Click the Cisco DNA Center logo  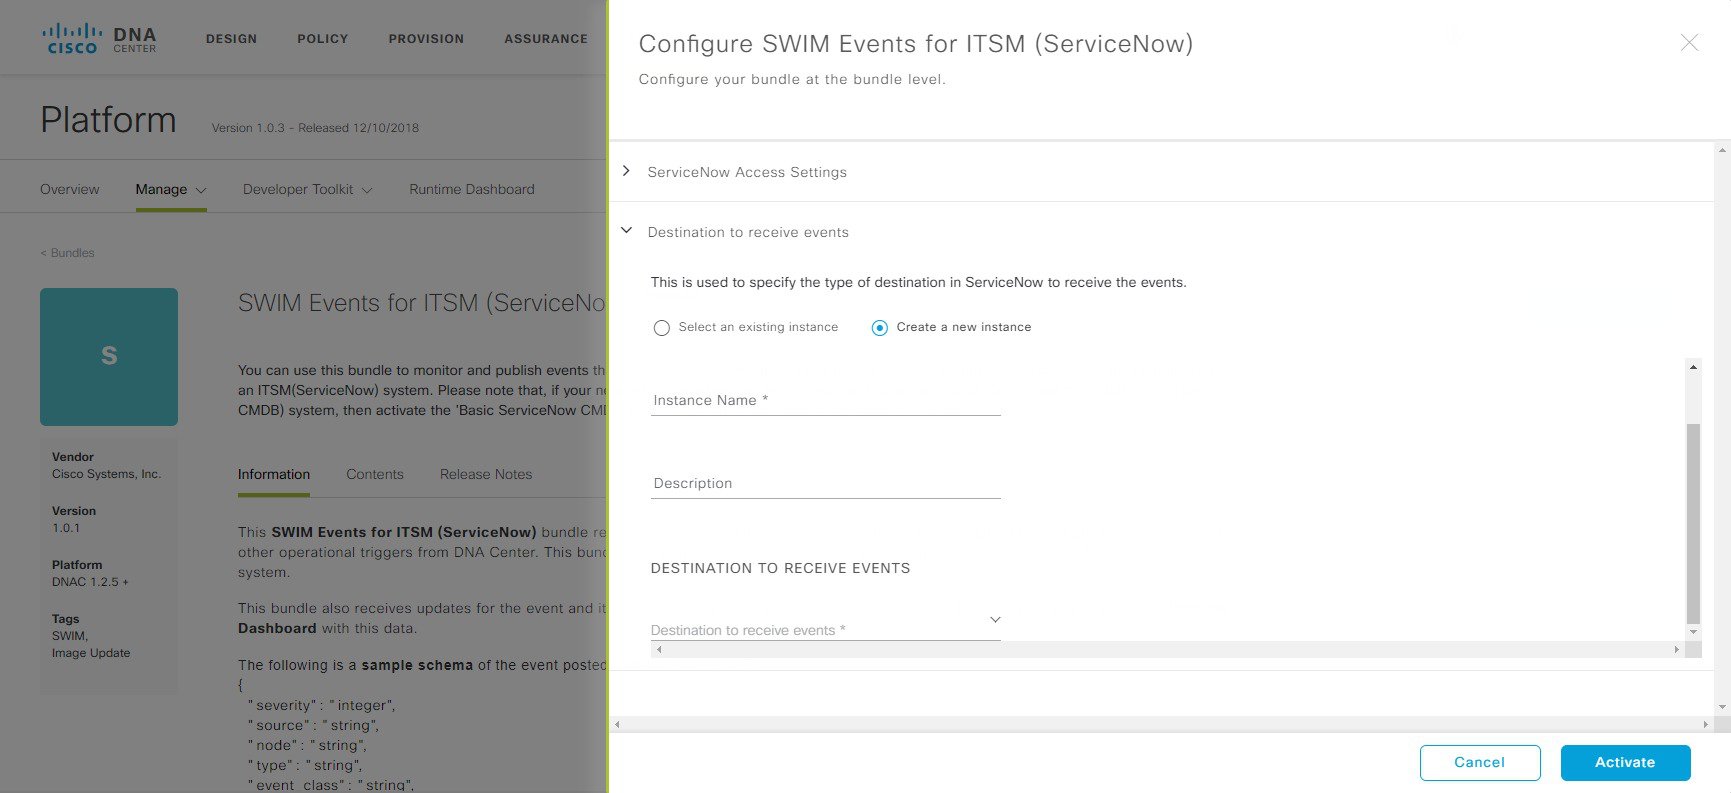(x=99, y=39)
